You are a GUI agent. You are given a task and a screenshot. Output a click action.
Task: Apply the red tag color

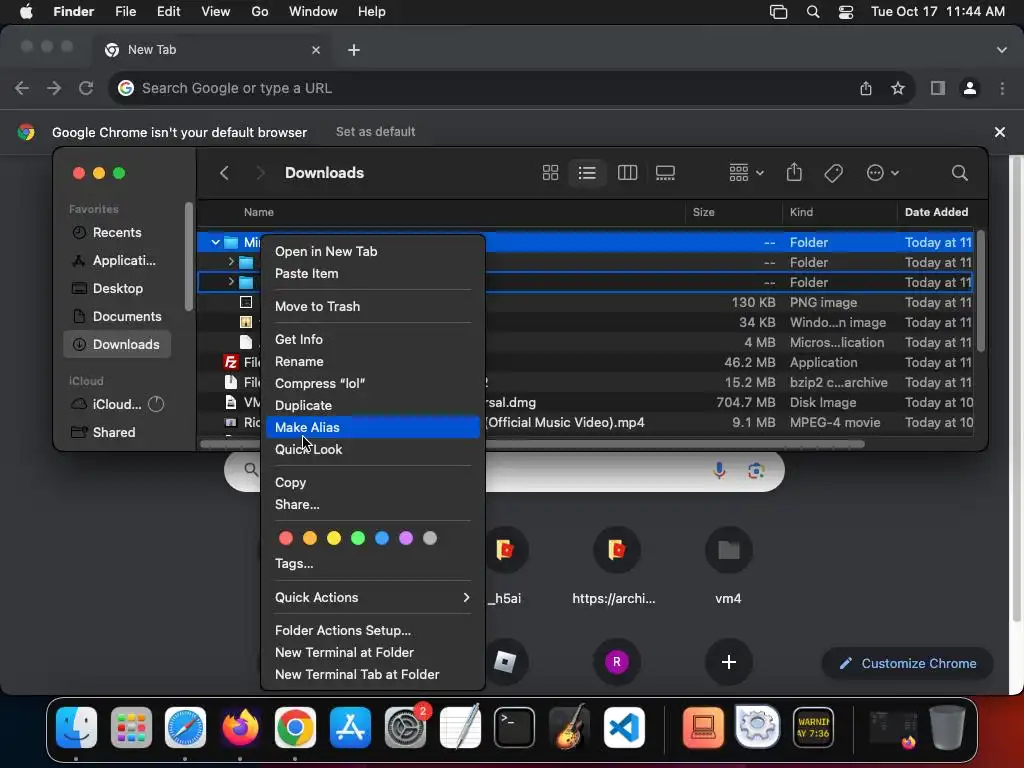coord(285,538)
